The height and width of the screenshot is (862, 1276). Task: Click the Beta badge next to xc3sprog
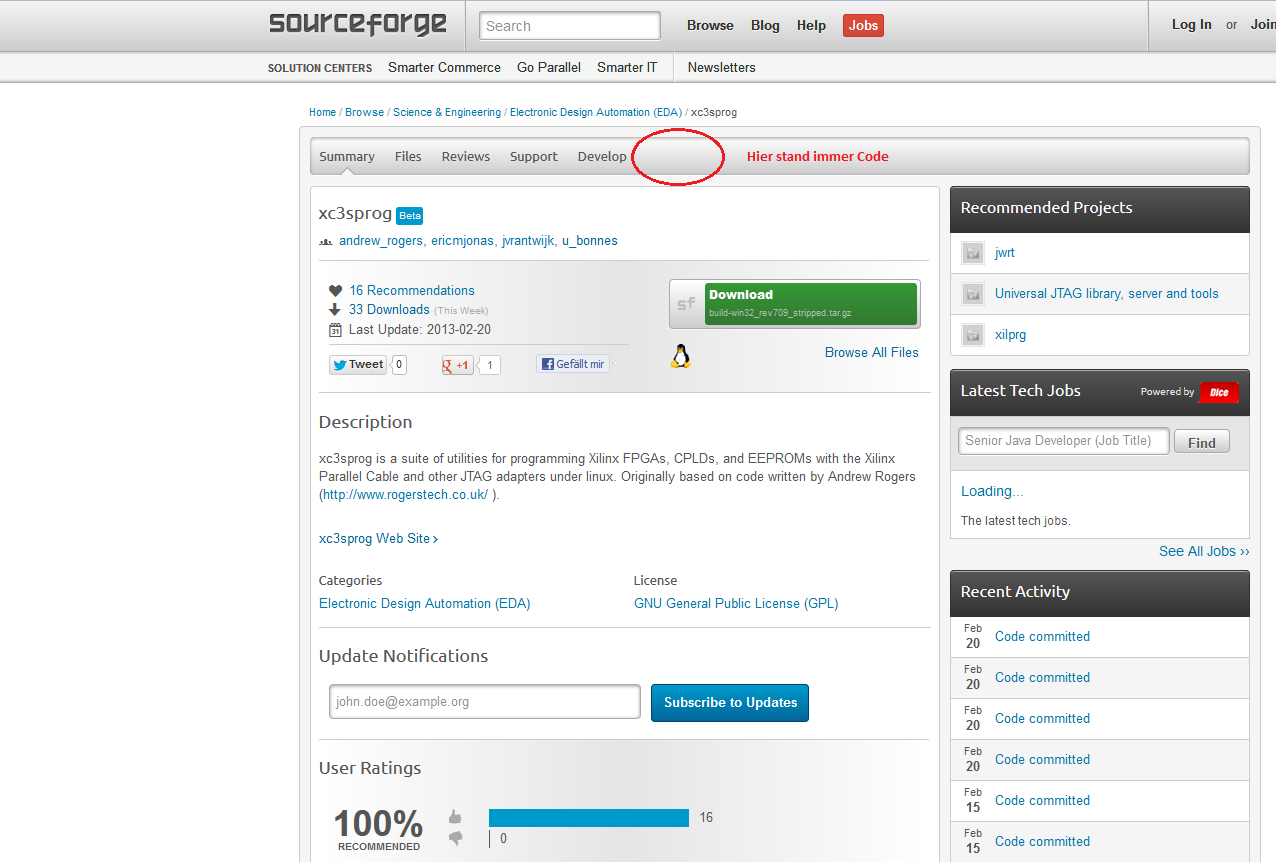pos(410,215)
